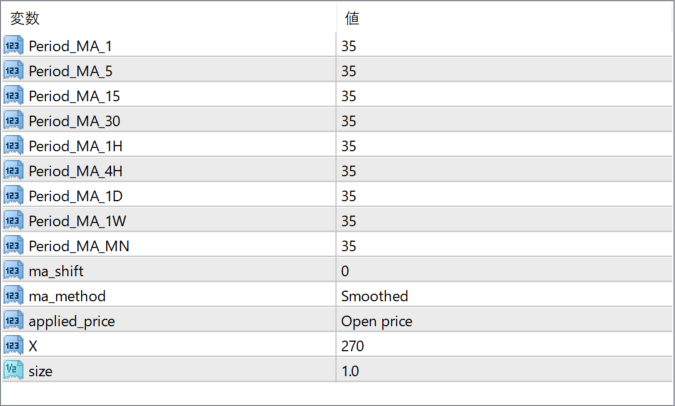Click the integer icon beside Period_MA_1

13,46
